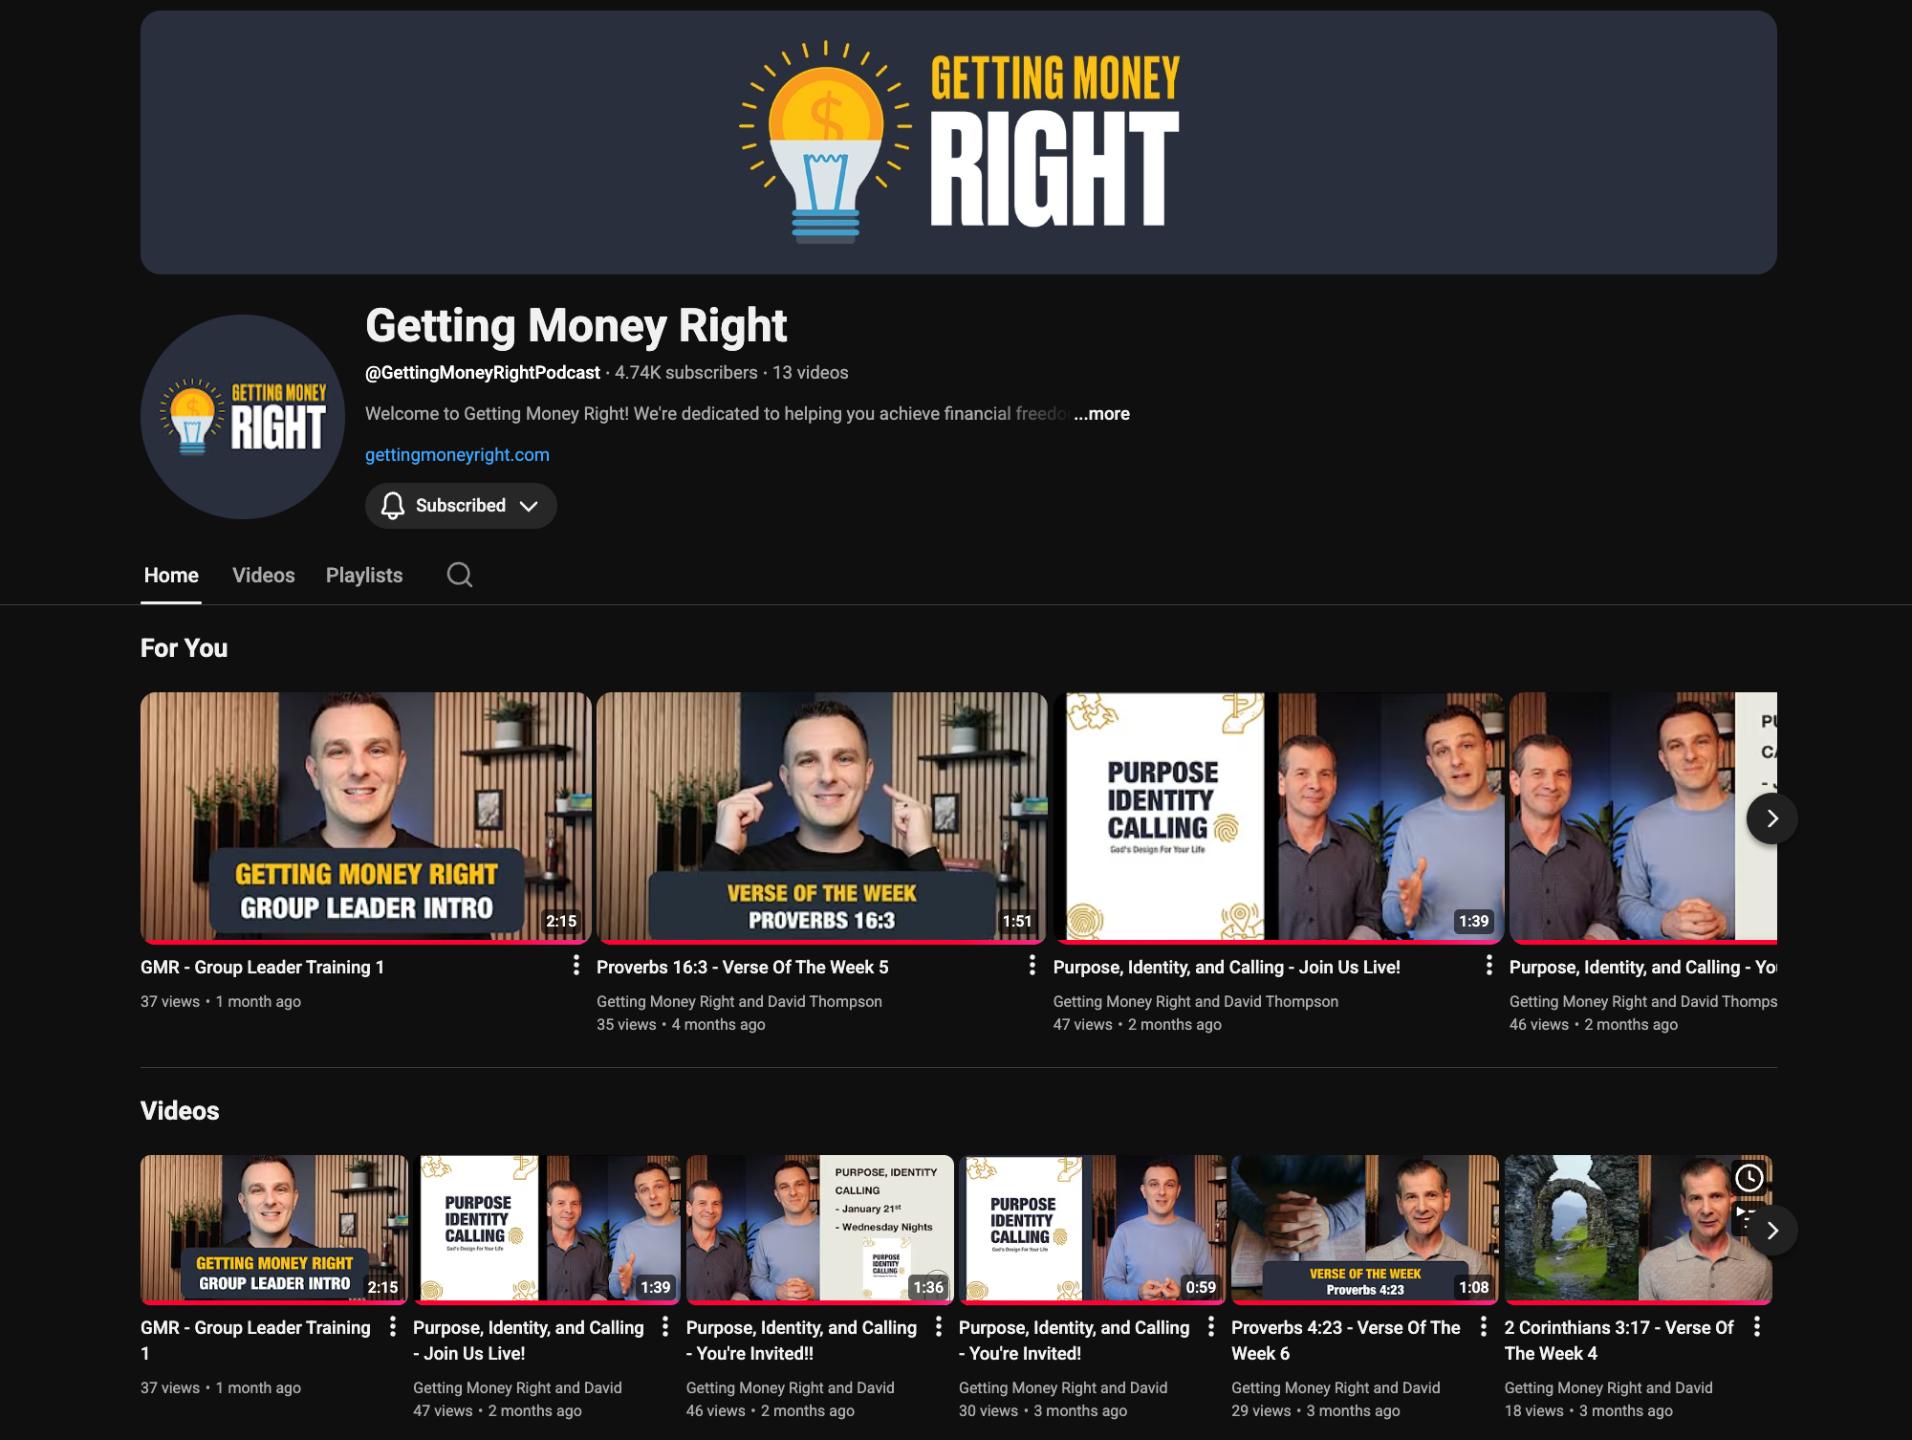The width and height of the screenshot is (1912, 1440).
Task: Show next videos in Videos carousel
Action: tap(1771, 1231)
